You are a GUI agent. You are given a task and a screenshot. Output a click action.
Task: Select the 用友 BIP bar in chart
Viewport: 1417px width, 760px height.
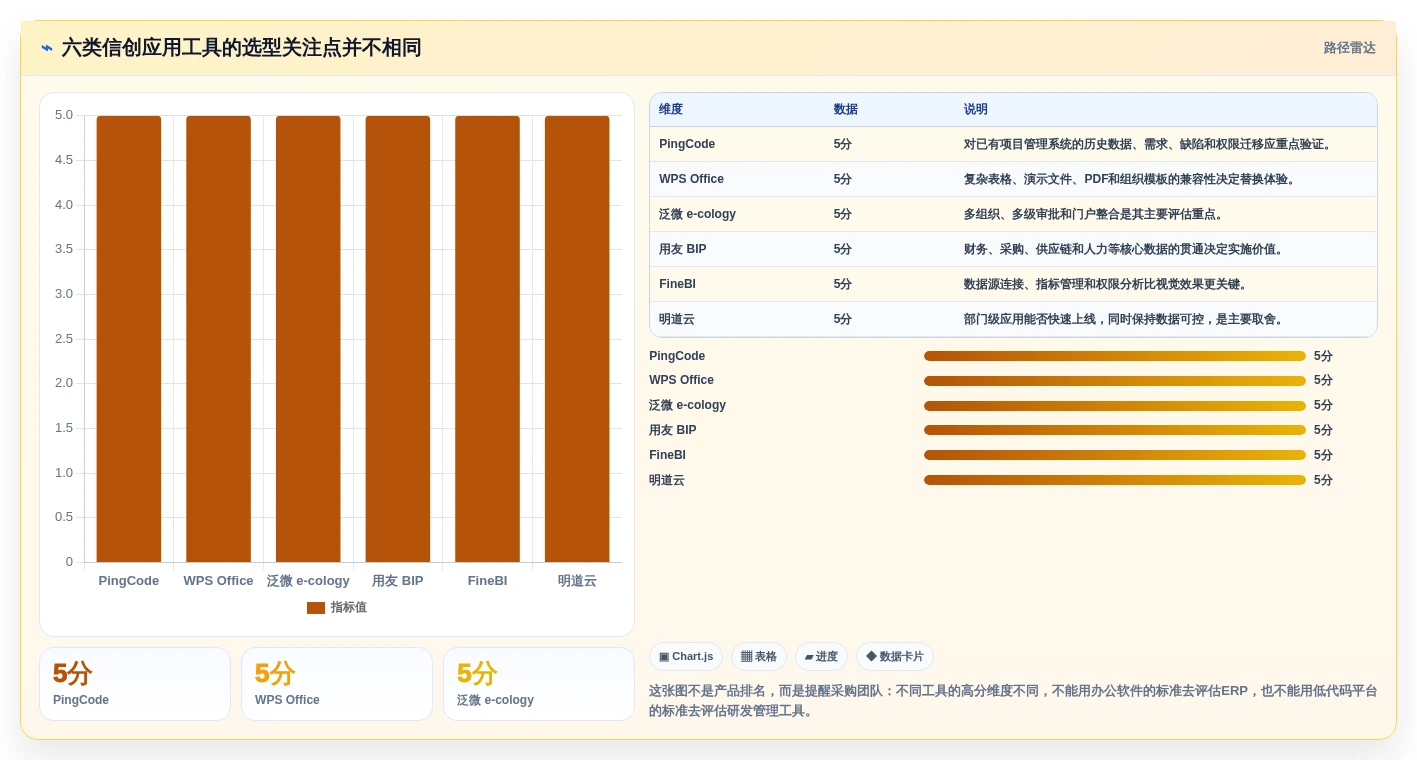point(398,339)
